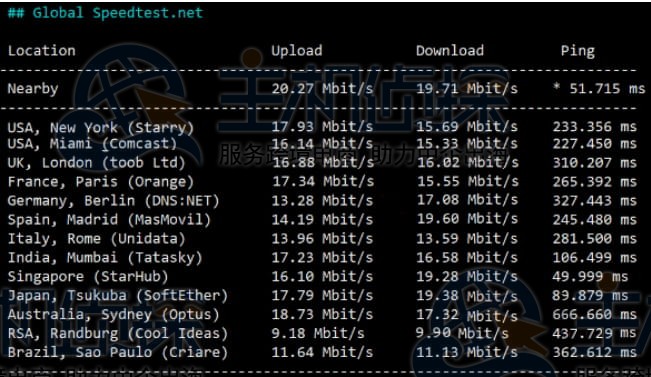
Task: Click the Ping column header
Action: click(578, 51)
